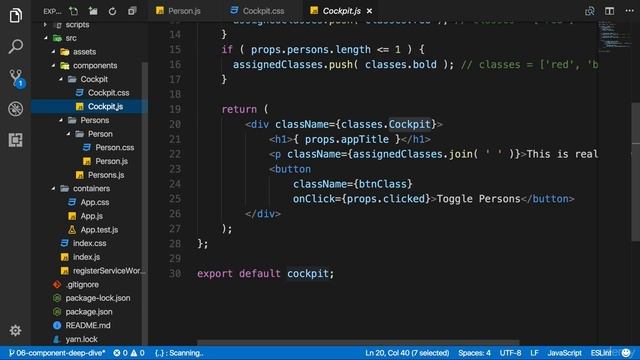Collapse the Persons folder

[x=94, y=120]
